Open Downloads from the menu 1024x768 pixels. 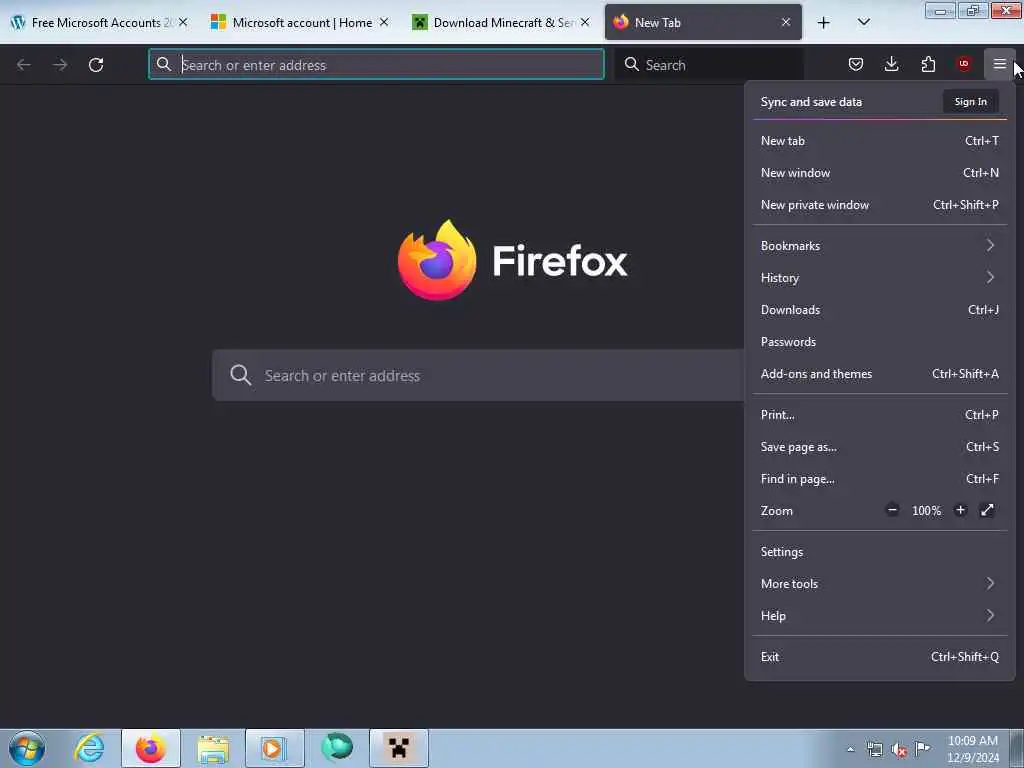(880, 310)
